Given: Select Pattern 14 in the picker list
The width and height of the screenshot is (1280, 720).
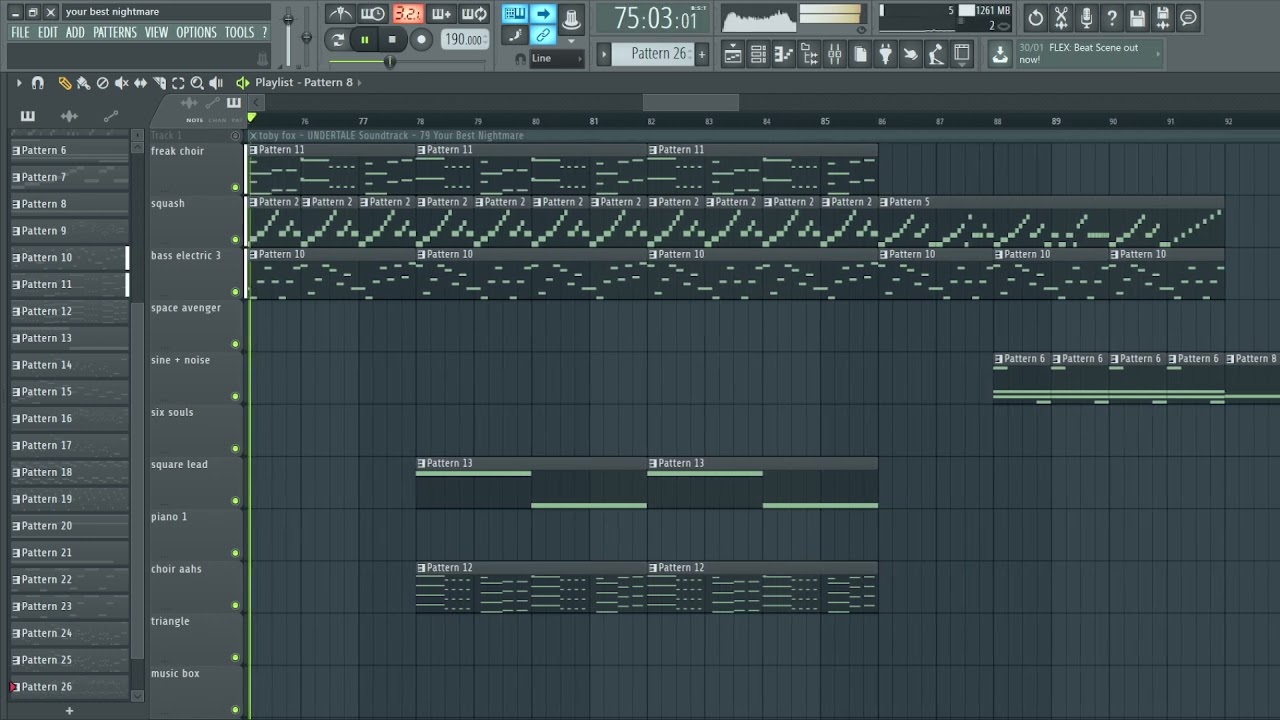Looking at the screenshot, I should (69, 365).
